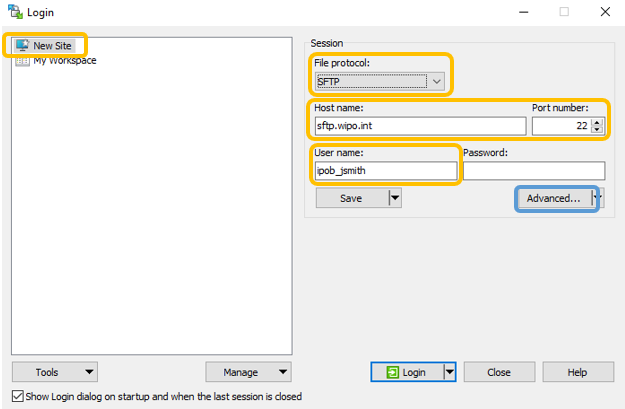625x409 pixels.
Task: Click into the Host name field
Action: [418, 126]
